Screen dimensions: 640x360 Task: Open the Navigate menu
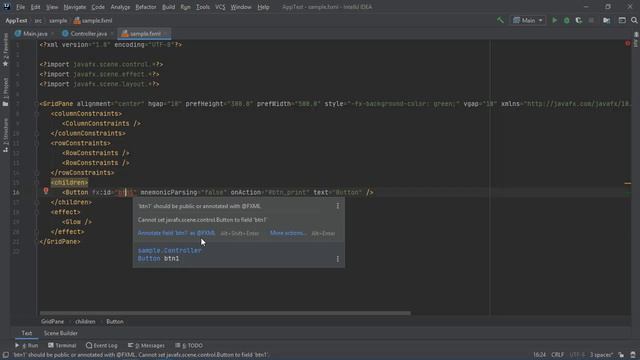(x=75, y=7)
